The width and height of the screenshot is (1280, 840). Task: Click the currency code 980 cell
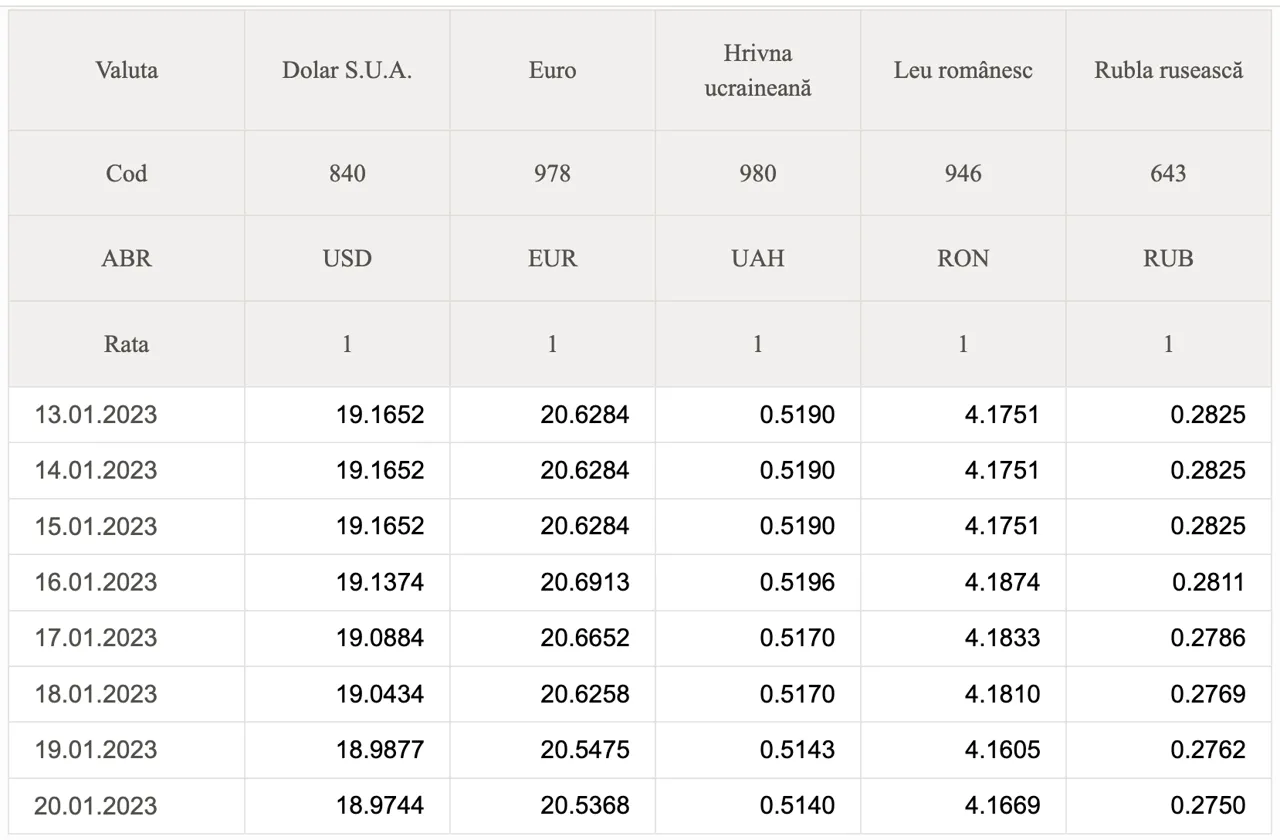758,173
